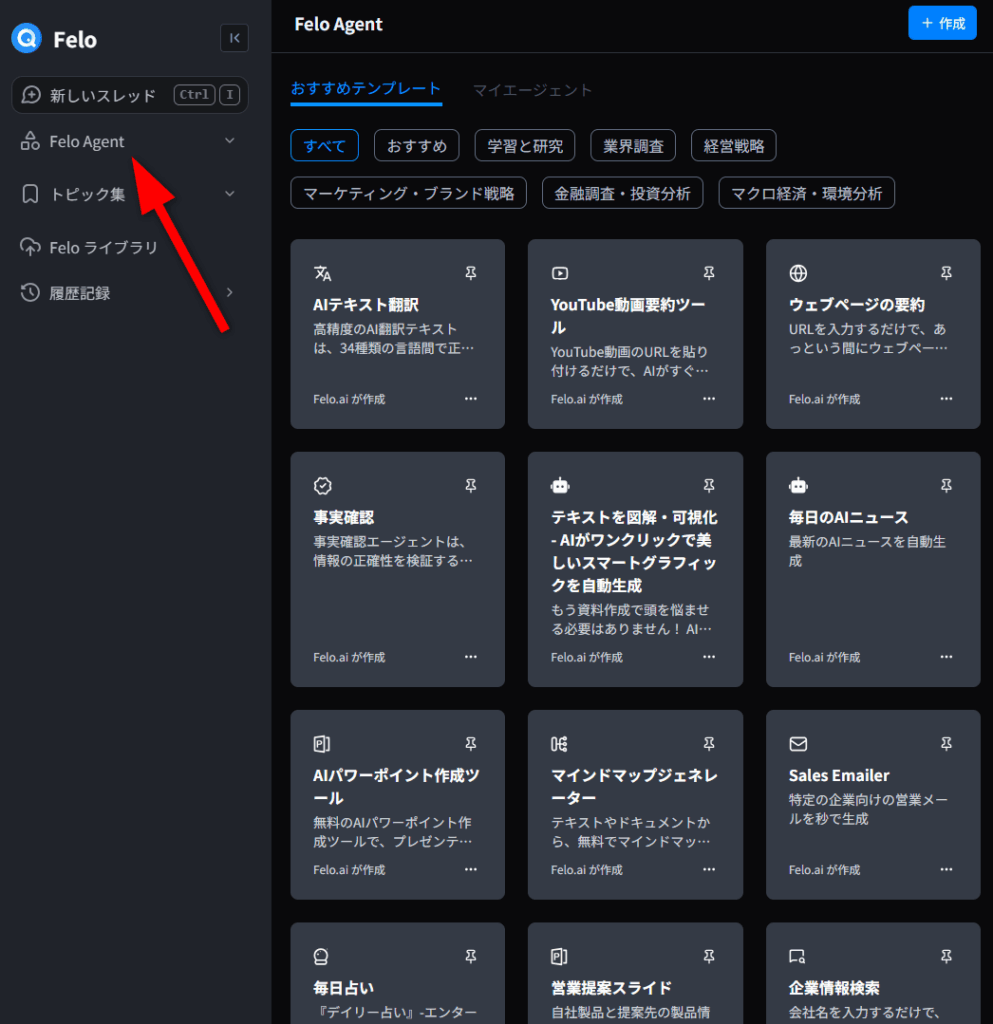Screen dimensions: 993x1024
Task: Click the 履歴記録 clock icon
Action: tap(30, 293)
